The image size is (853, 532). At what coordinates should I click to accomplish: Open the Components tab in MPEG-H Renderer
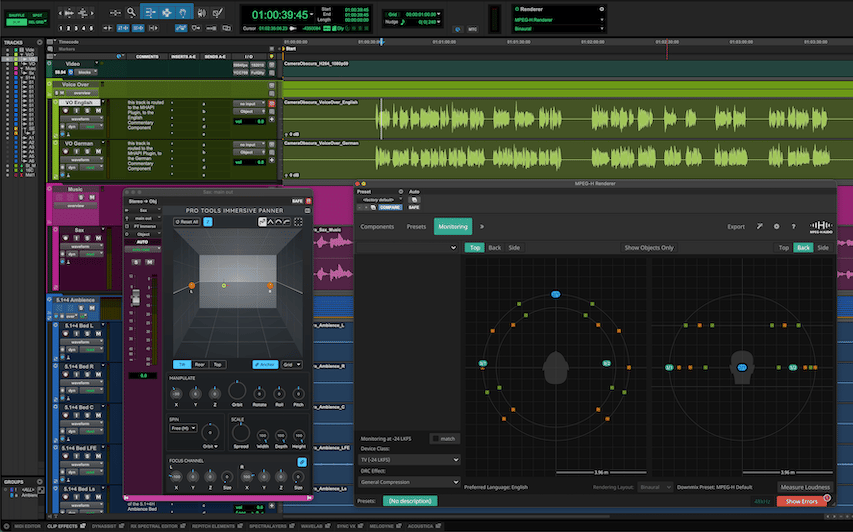[x=377, y=227]
